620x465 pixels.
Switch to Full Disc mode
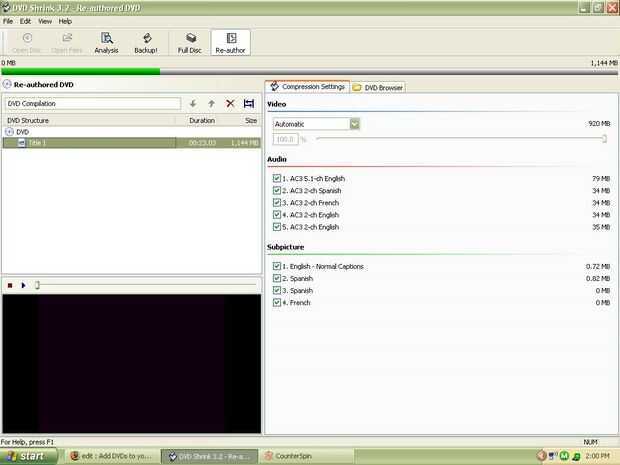click(x=190, y=43)
